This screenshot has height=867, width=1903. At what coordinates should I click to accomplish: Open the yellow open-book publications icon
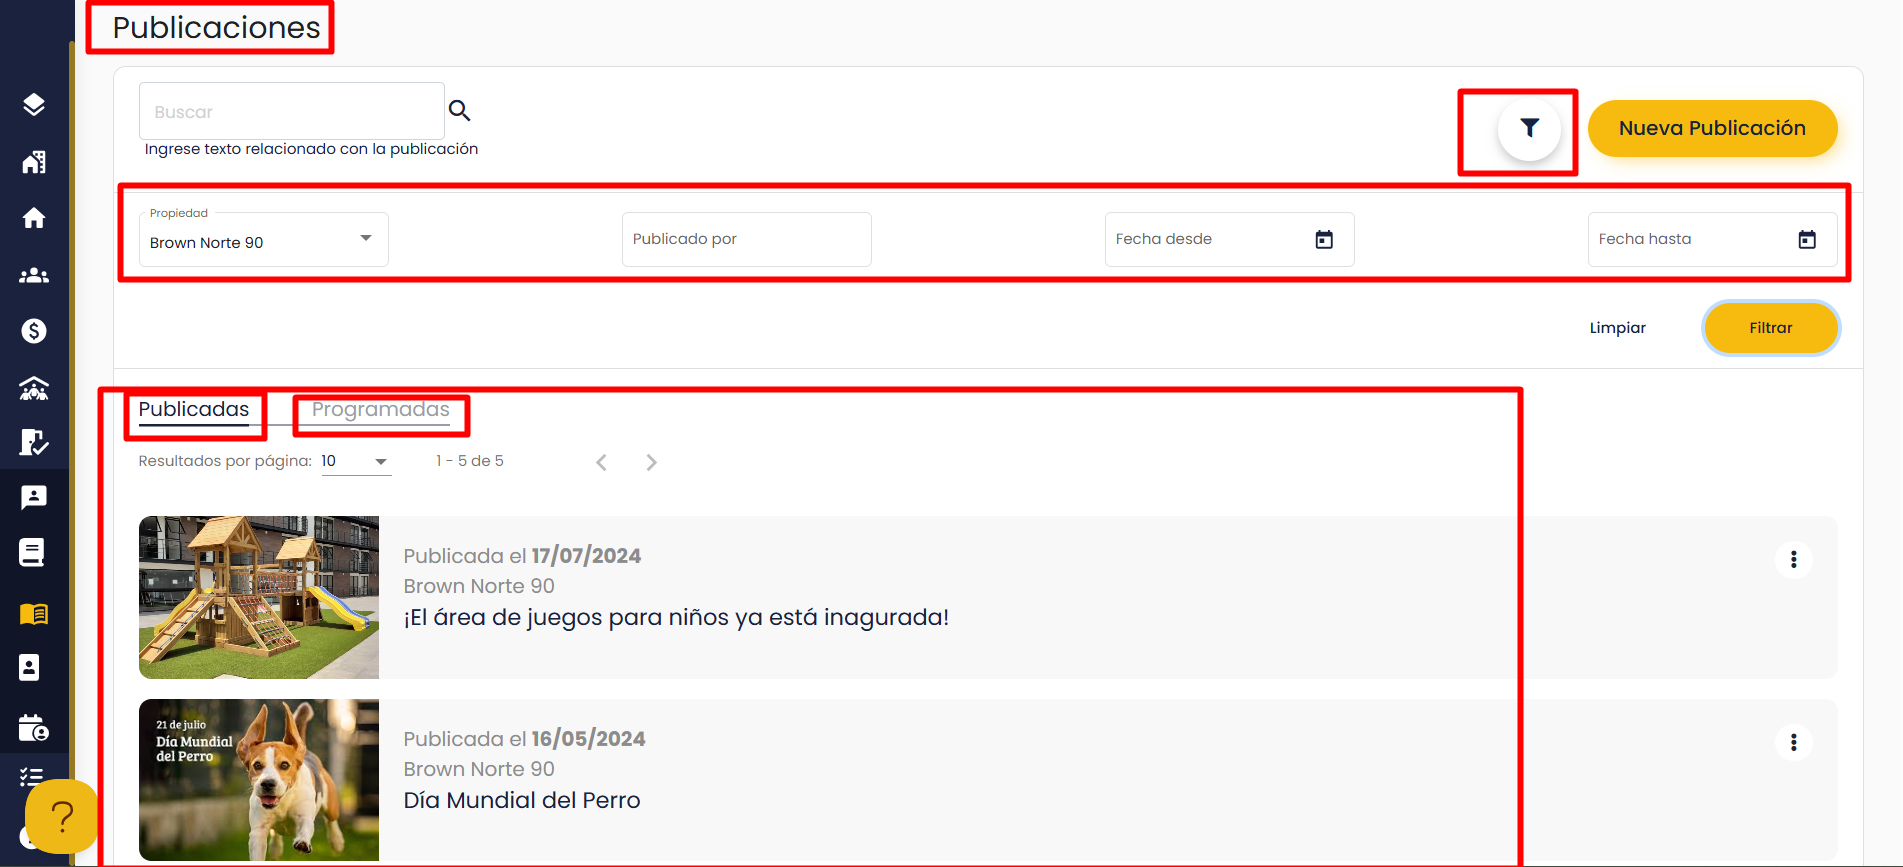[x=34, y=613]
